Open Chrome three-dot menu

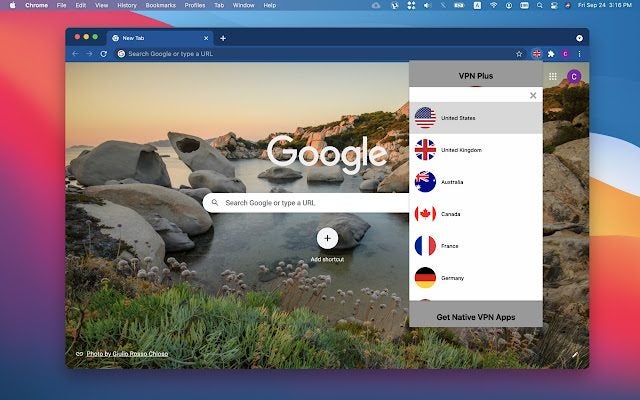click(x=579, y=54)
